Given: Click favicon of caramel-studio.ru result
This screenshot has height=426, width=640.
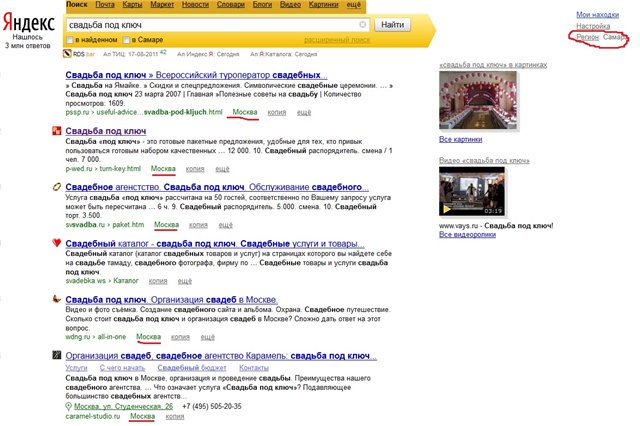Looking at the screenshot, I should (57, 355).
